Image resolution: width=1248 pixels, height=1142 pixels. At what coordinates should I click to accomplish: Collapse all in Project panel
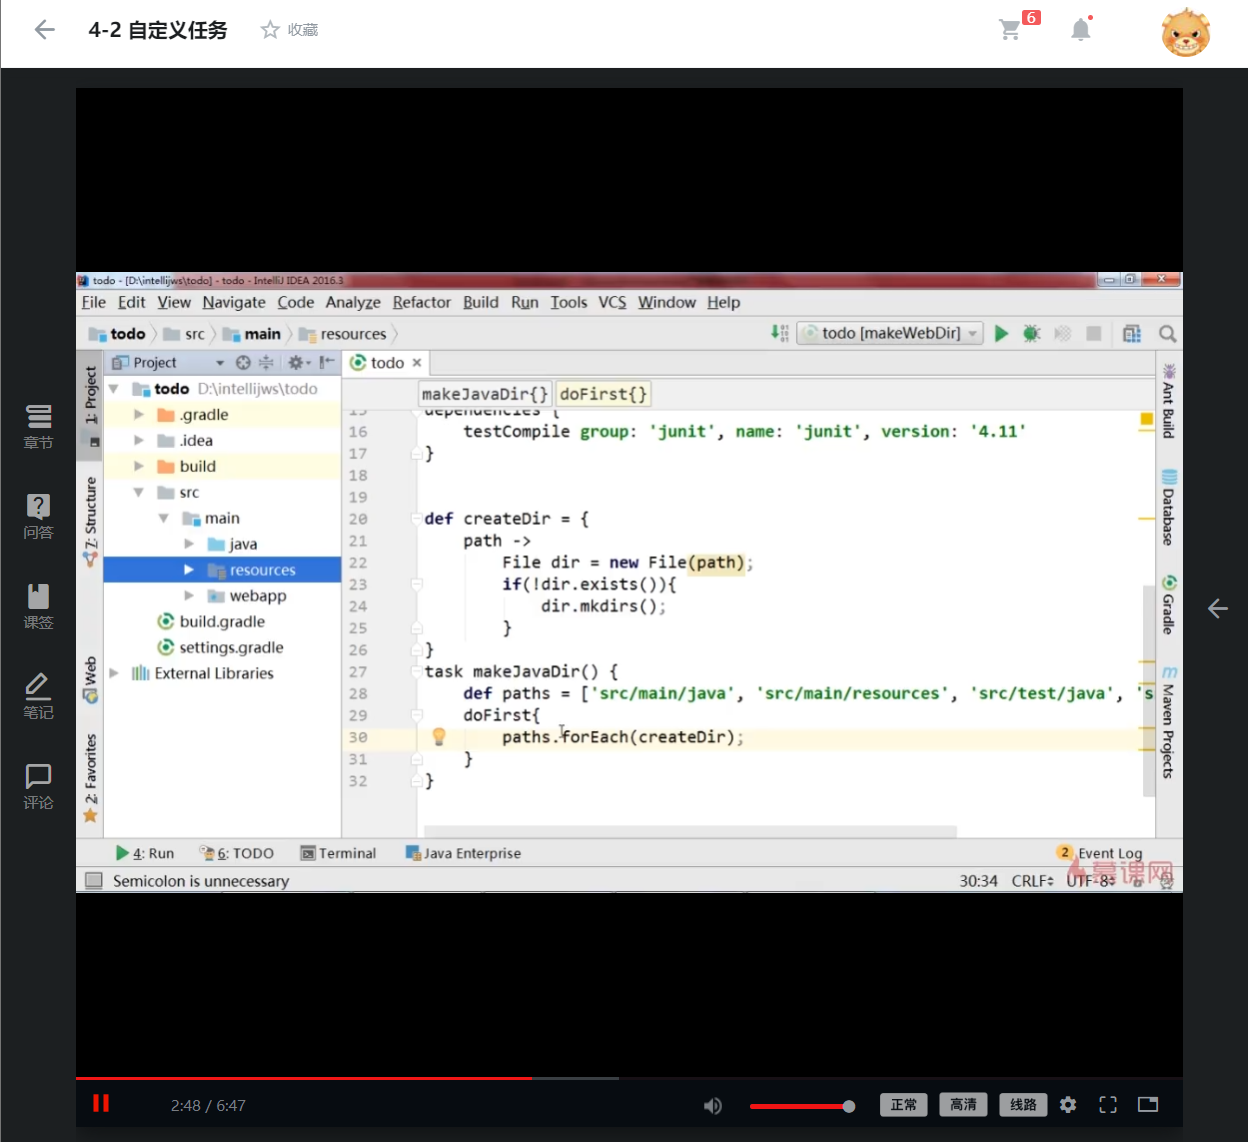point(266,363)
